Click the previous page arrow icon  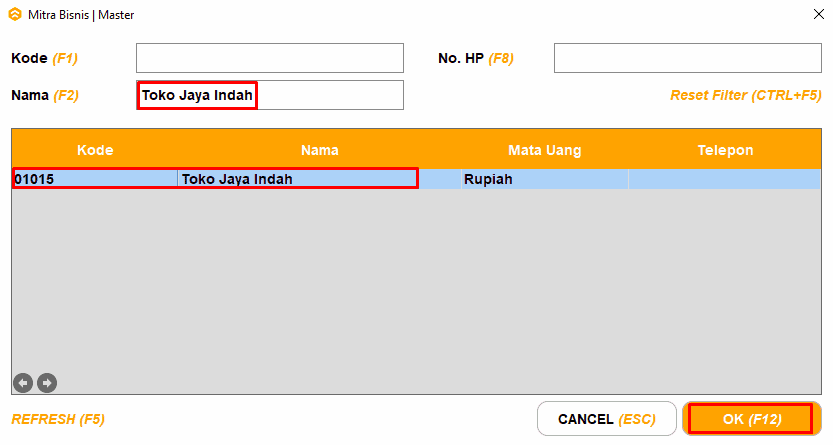pyautogui.click(x=23, y=383)
